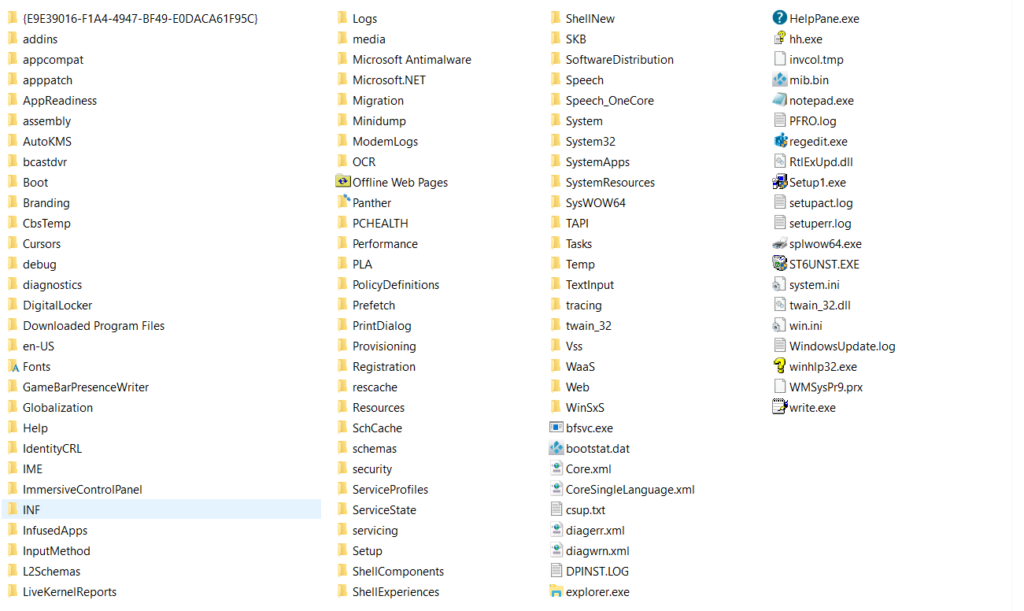Image resolution: width=1024 pixels, height=611 pixels.
Task: Select the bootstat.dat file icon
Action: [x=556, y=448]
